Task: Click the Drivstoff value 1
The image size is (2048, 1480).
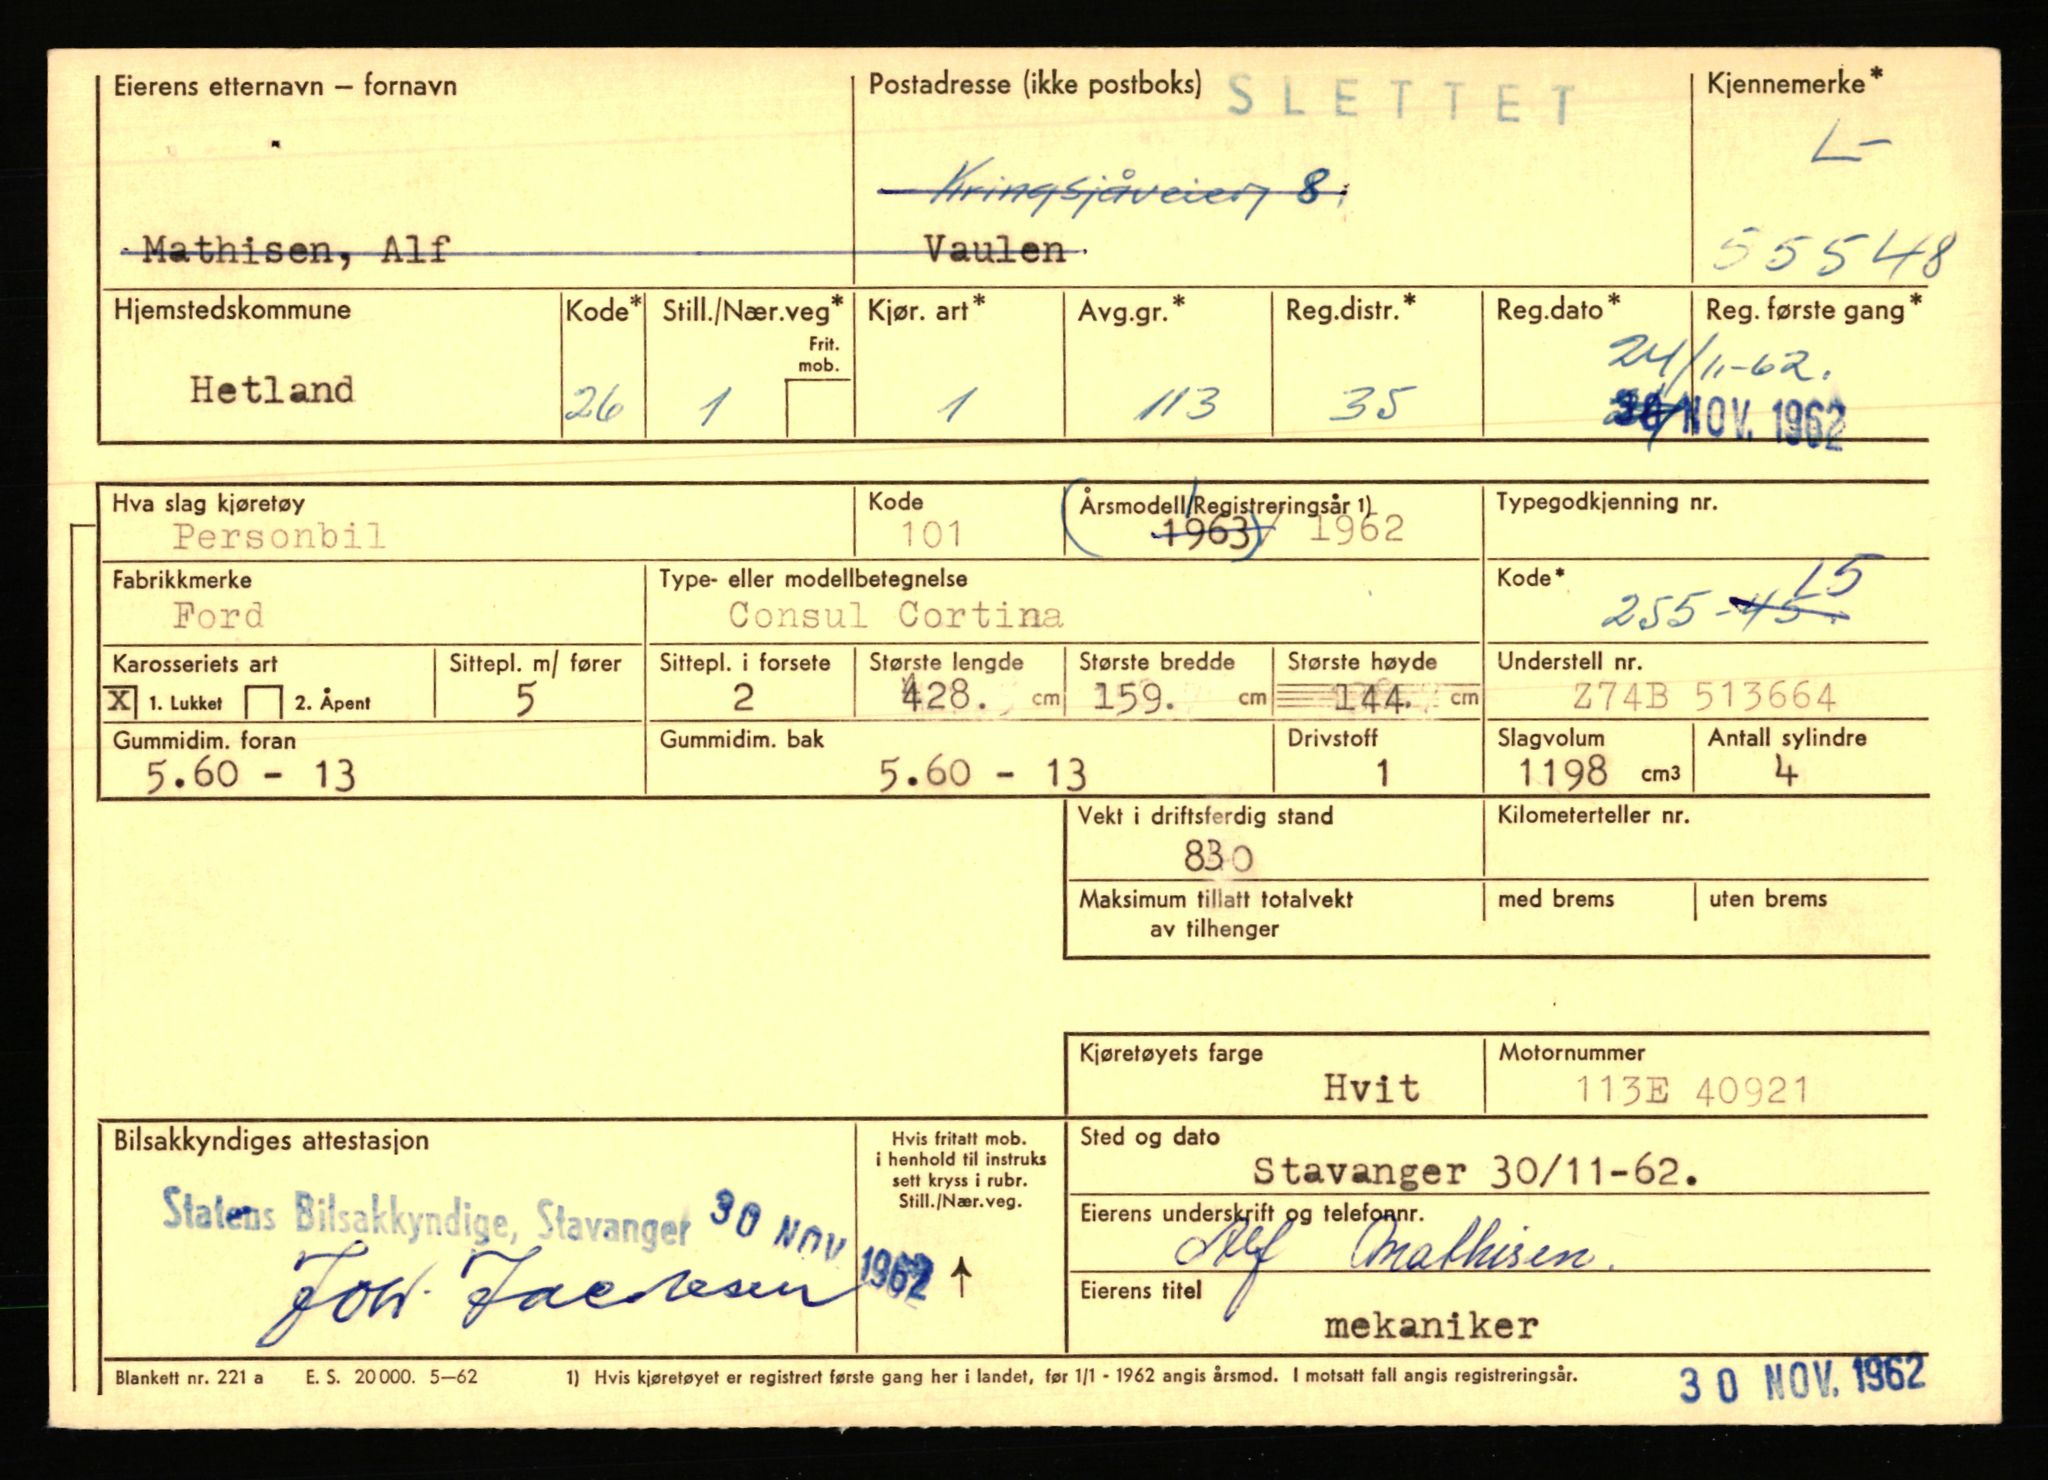Action: (1382, 772)
